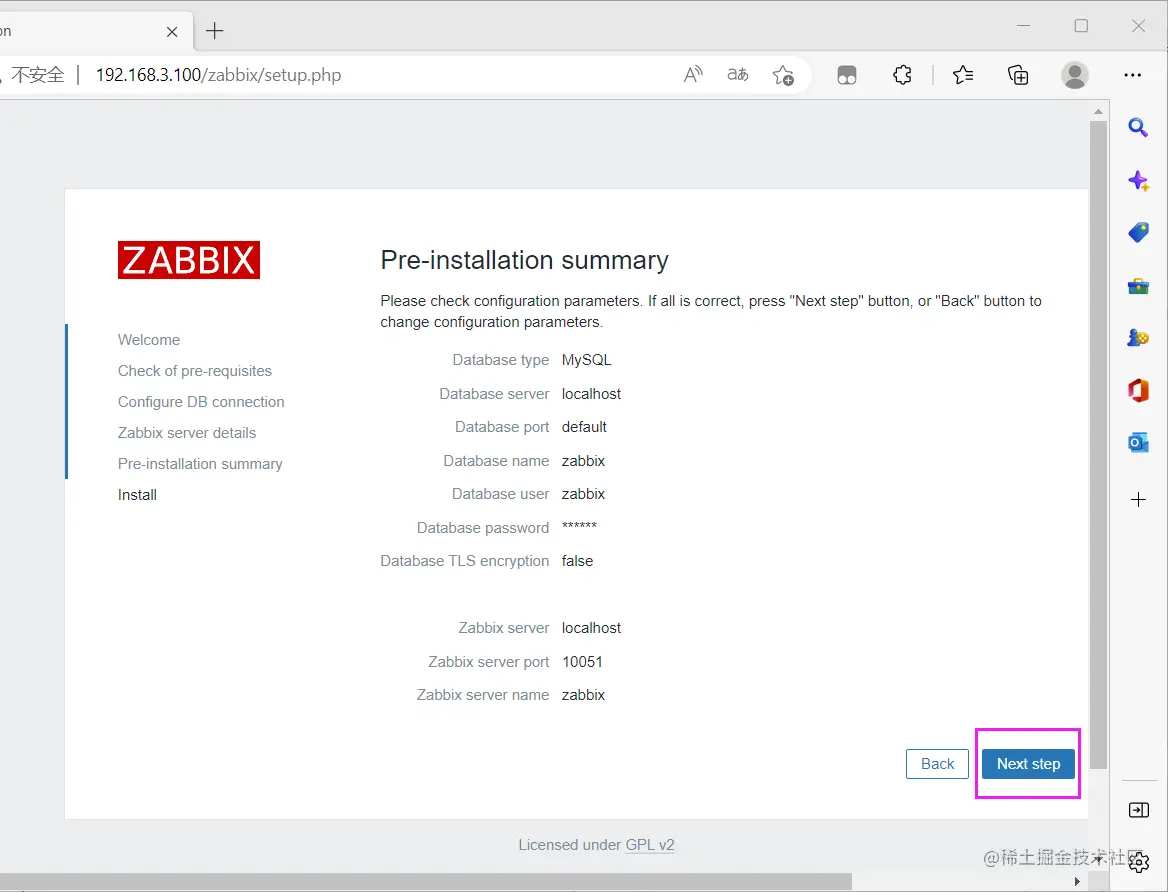Click the Pre-installation summary heading

(524, 260)
